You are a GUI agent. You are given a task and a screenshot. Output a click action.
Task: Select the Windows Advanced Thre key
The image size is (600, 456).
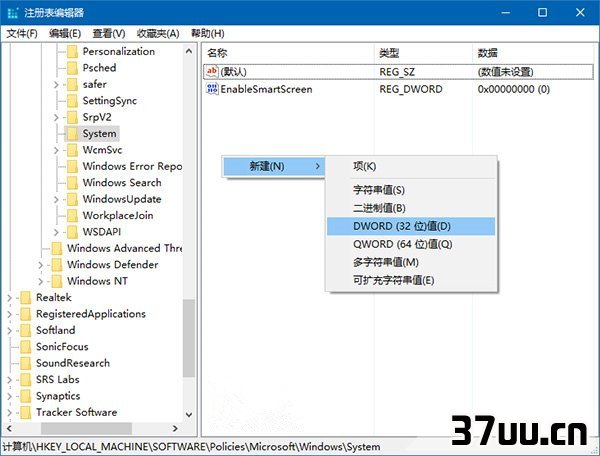(x=125, y=249)
